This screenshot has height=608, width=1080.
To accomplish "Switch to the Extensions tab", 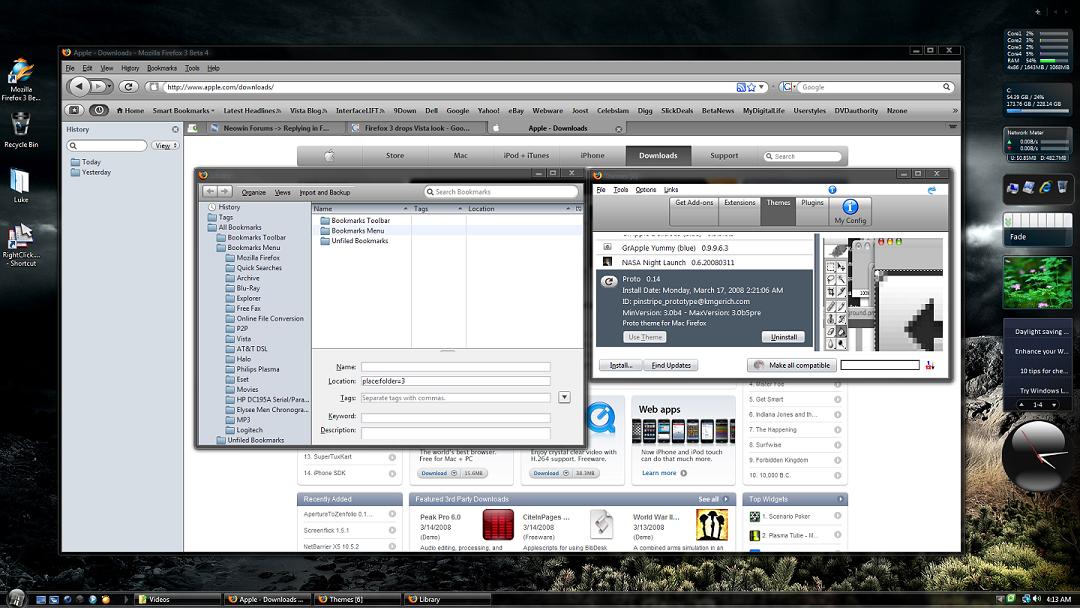I will point(740,203).
